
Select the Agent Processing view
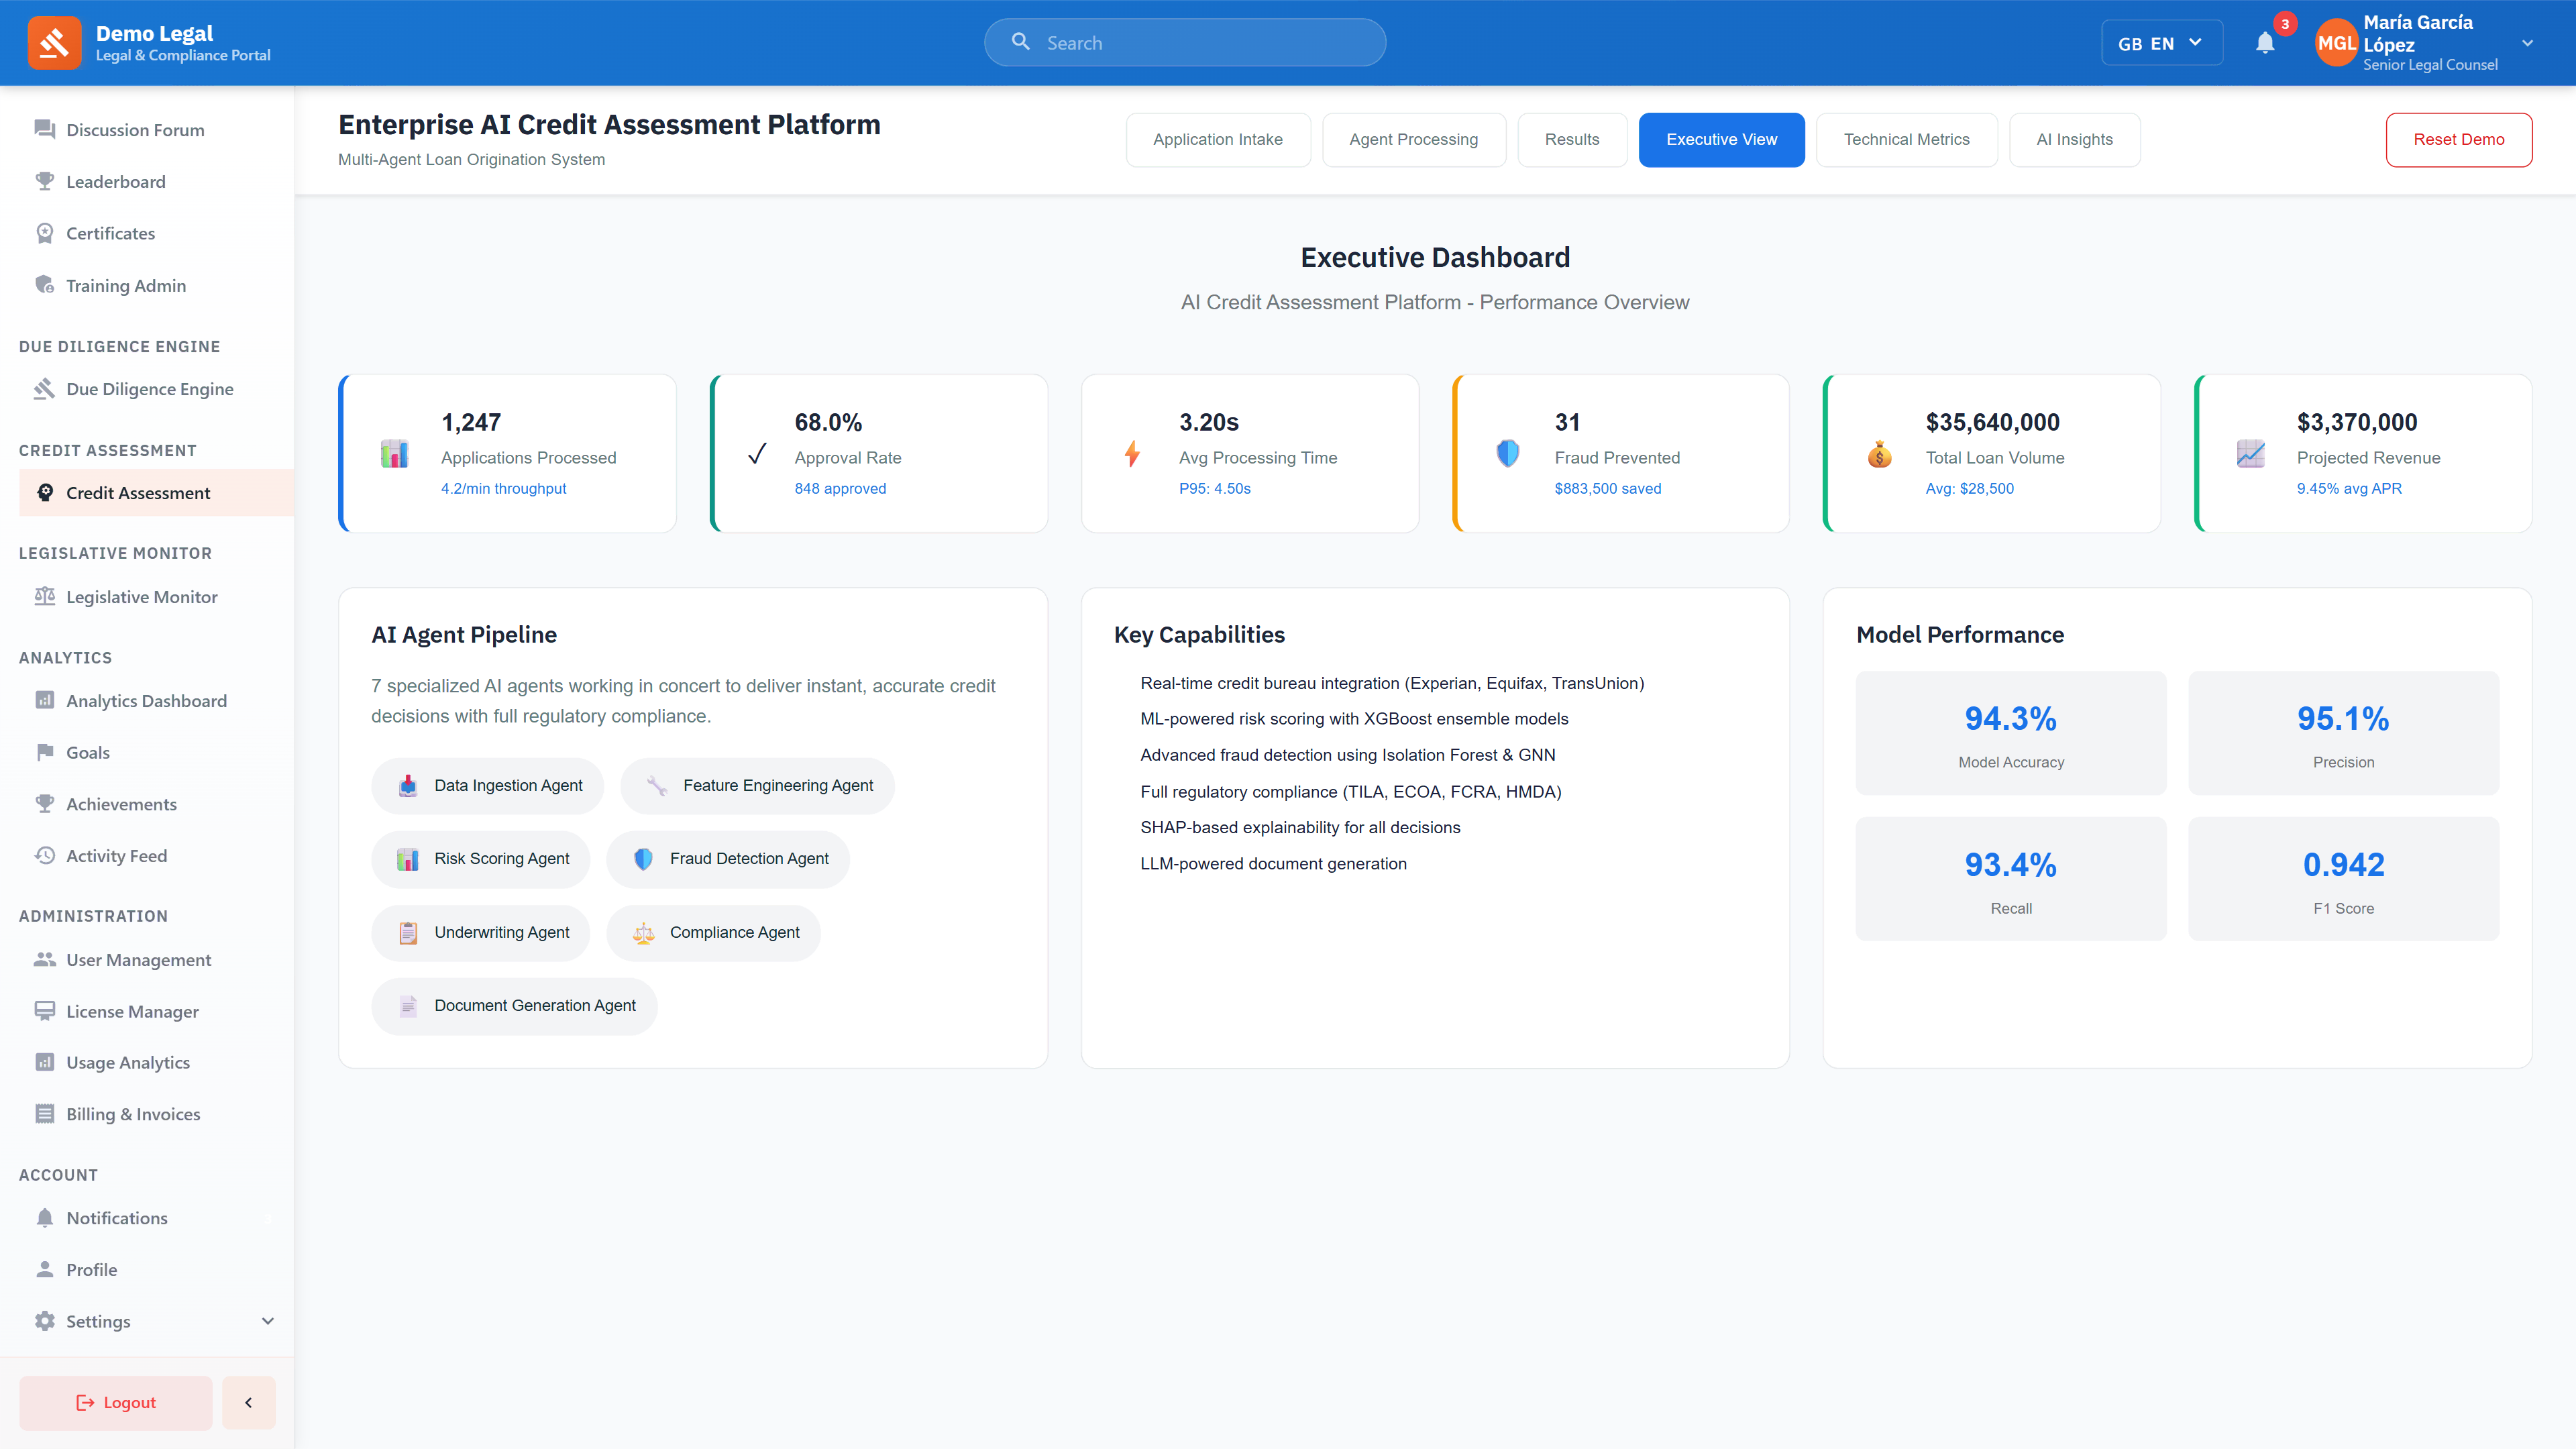[1414, 140]
